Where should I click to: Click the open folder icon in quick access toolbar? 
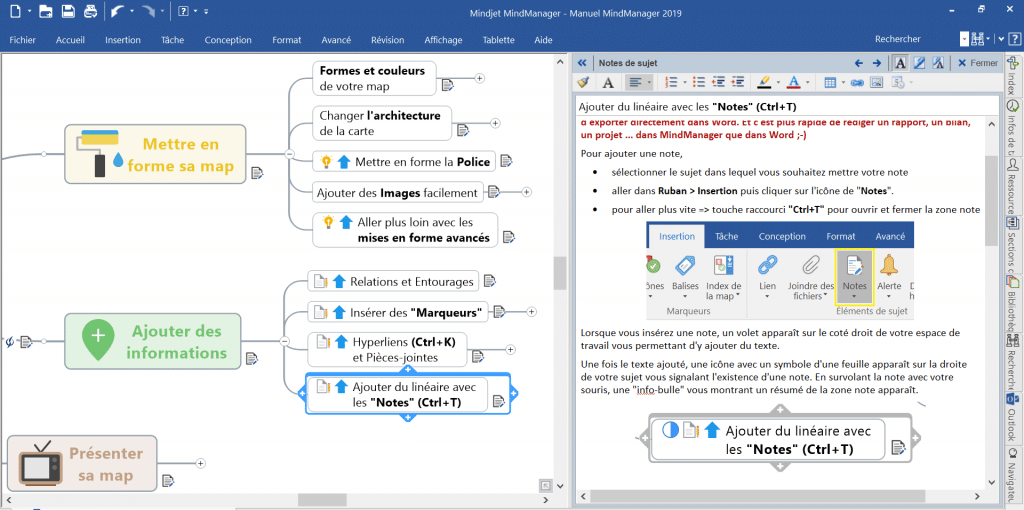pos(45,10)
